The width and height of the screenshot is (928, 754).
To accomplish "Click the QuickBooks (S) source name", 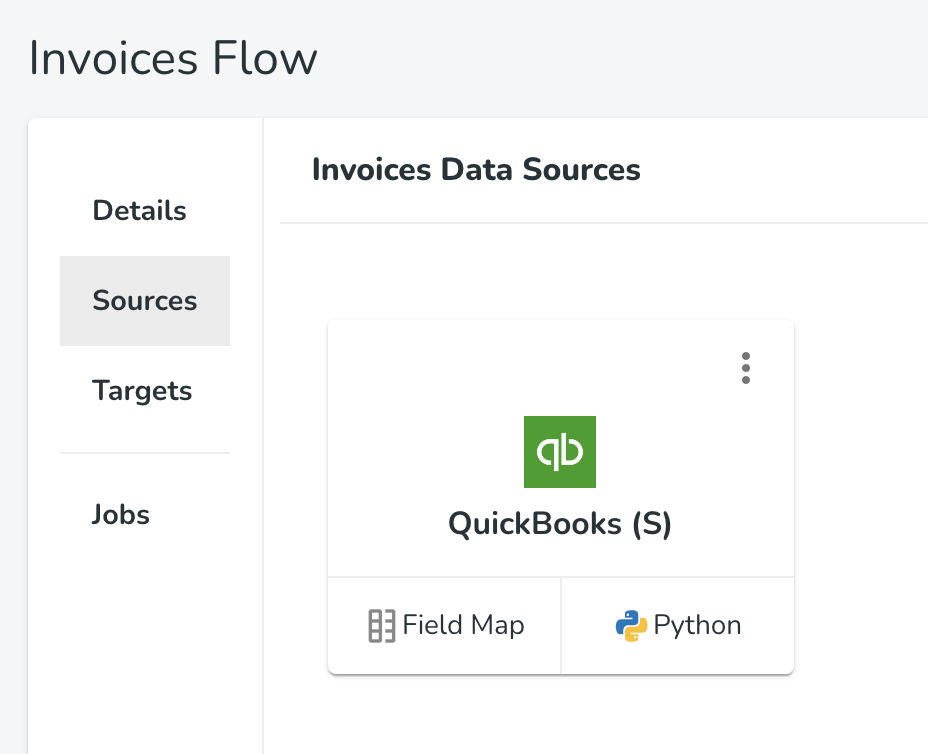I will [x=560, y=524].
